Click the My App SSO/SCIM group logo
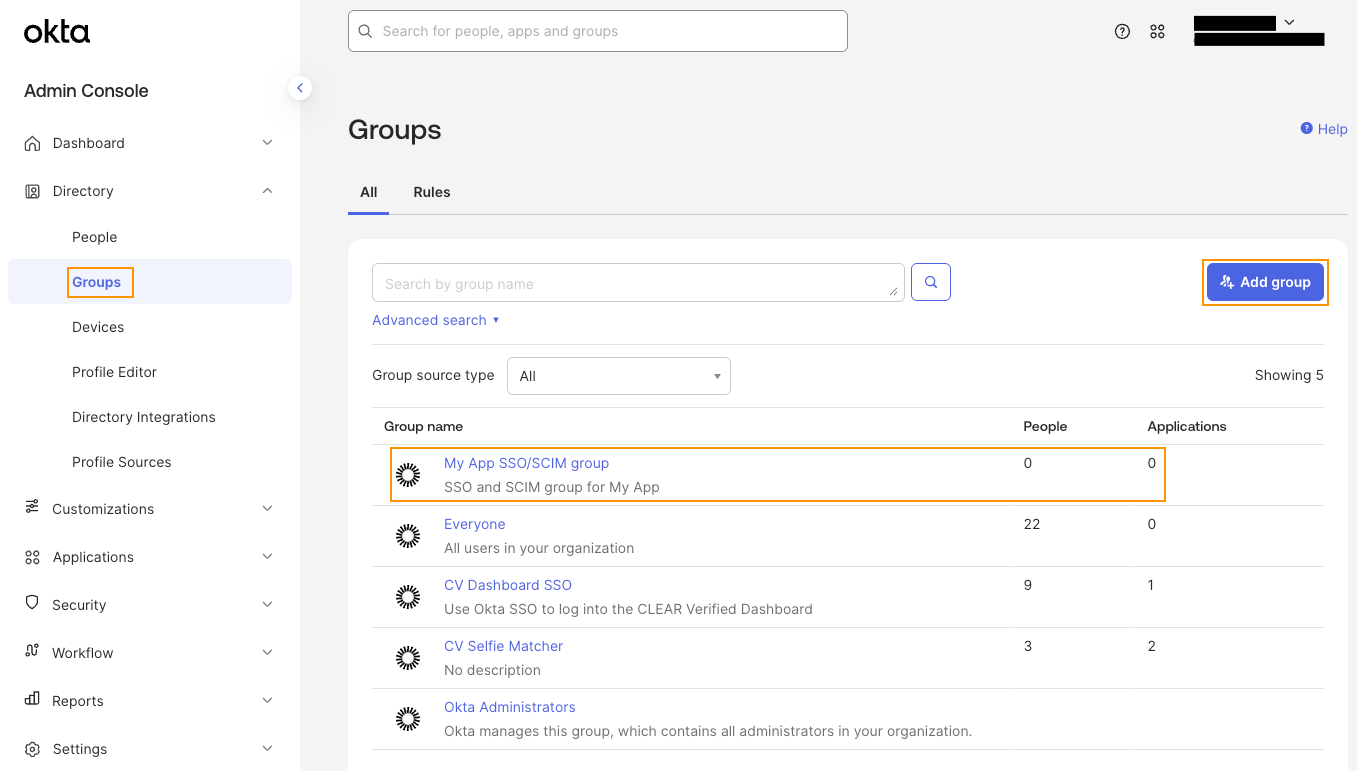 408,475
